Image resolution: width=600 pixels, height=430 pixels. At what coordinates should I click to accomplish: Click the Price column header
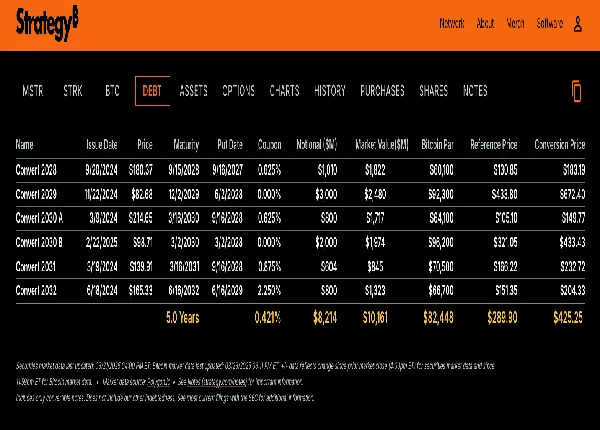[x=145, y=145]
